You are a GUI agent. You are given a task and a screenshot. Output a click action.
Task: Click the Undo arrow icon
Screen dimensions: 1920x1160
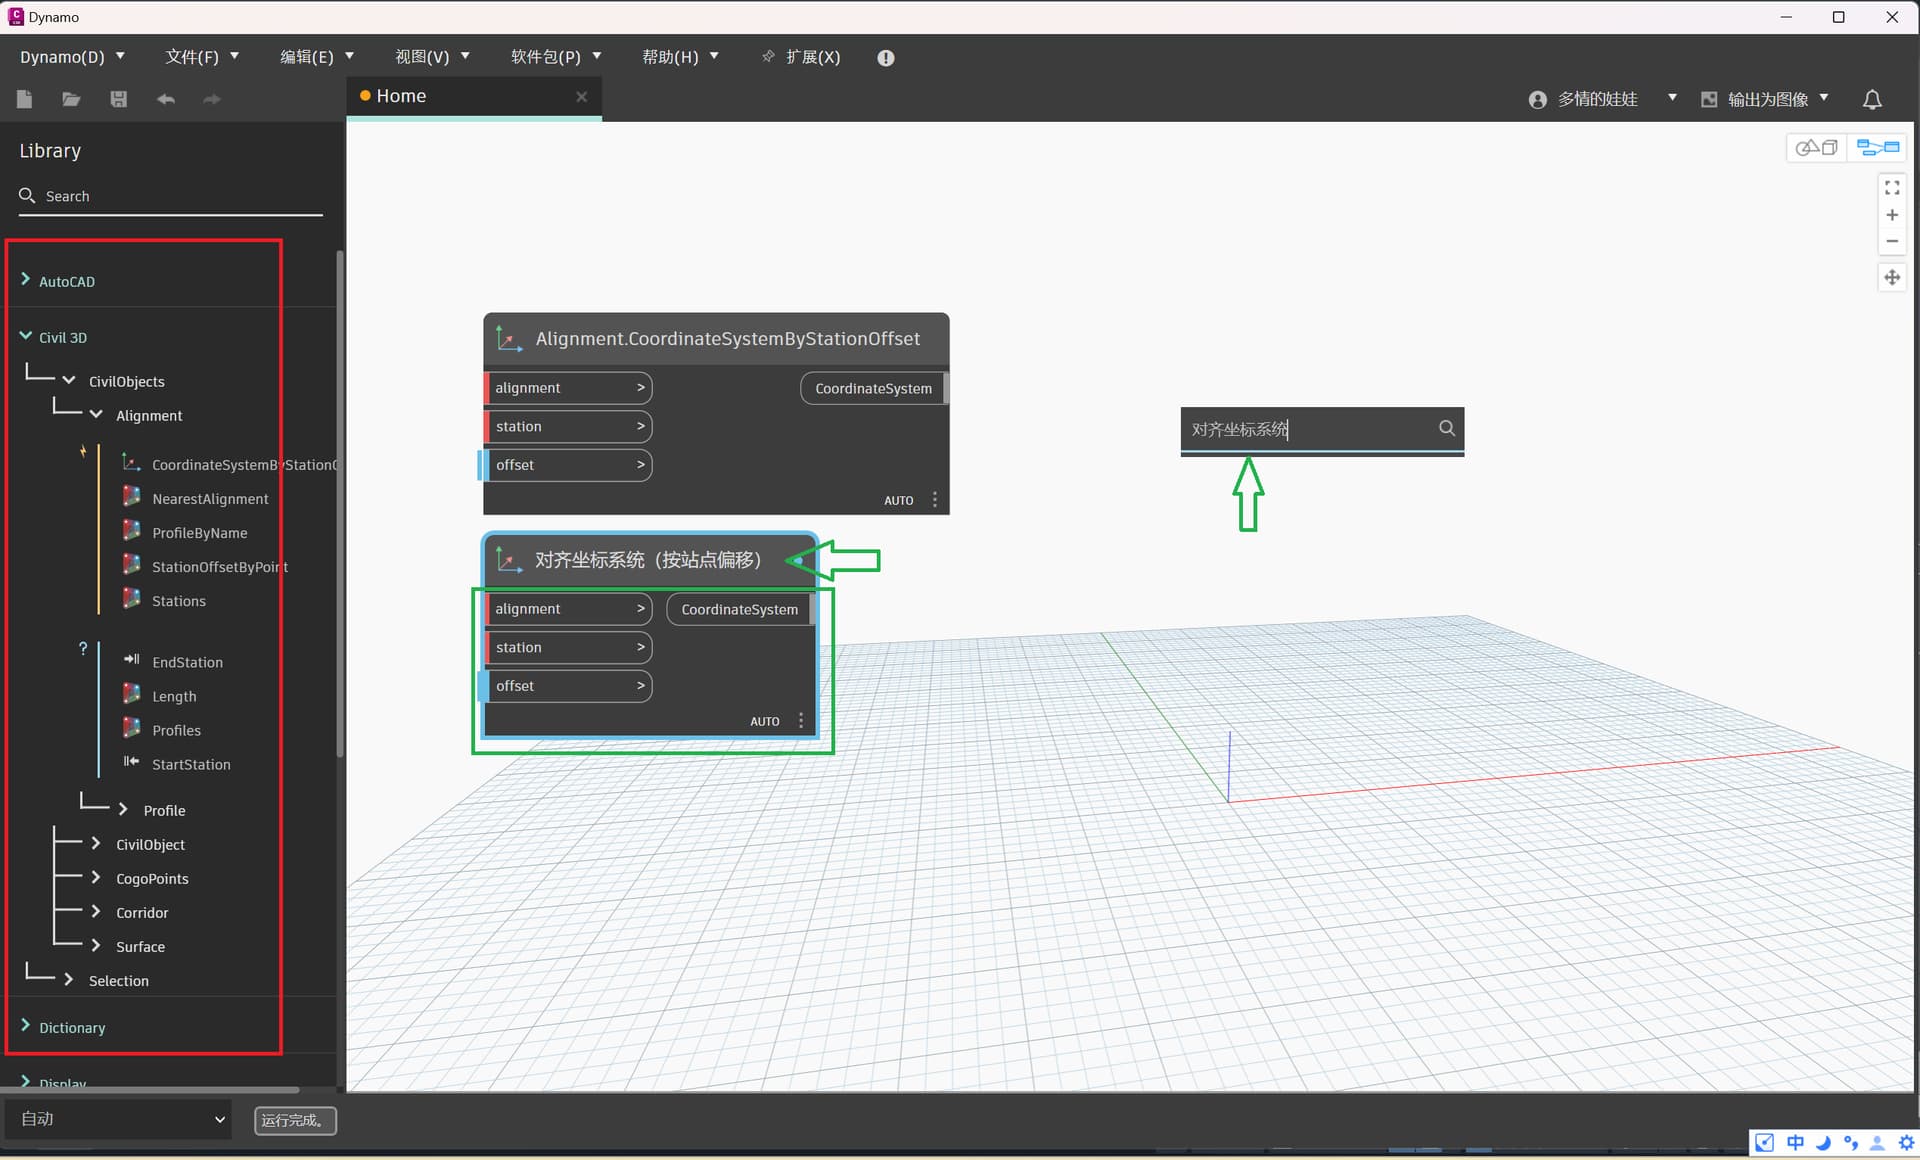click(x=166, y=99)
